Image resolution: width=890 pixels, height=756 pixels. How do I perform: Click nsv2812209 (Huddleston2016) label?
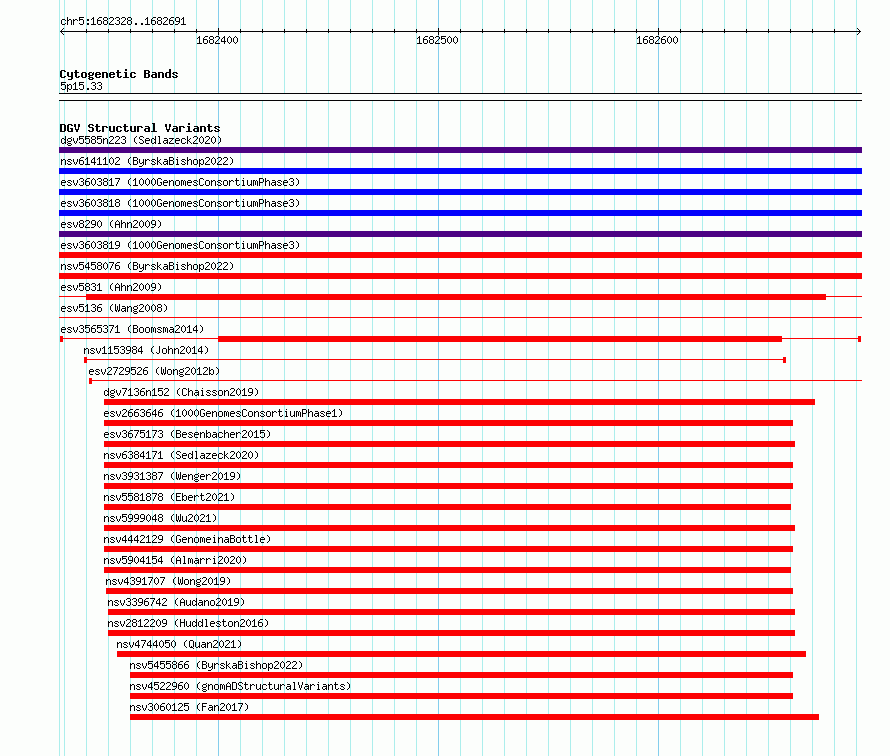pyautogui.click(x=188, y=623)
